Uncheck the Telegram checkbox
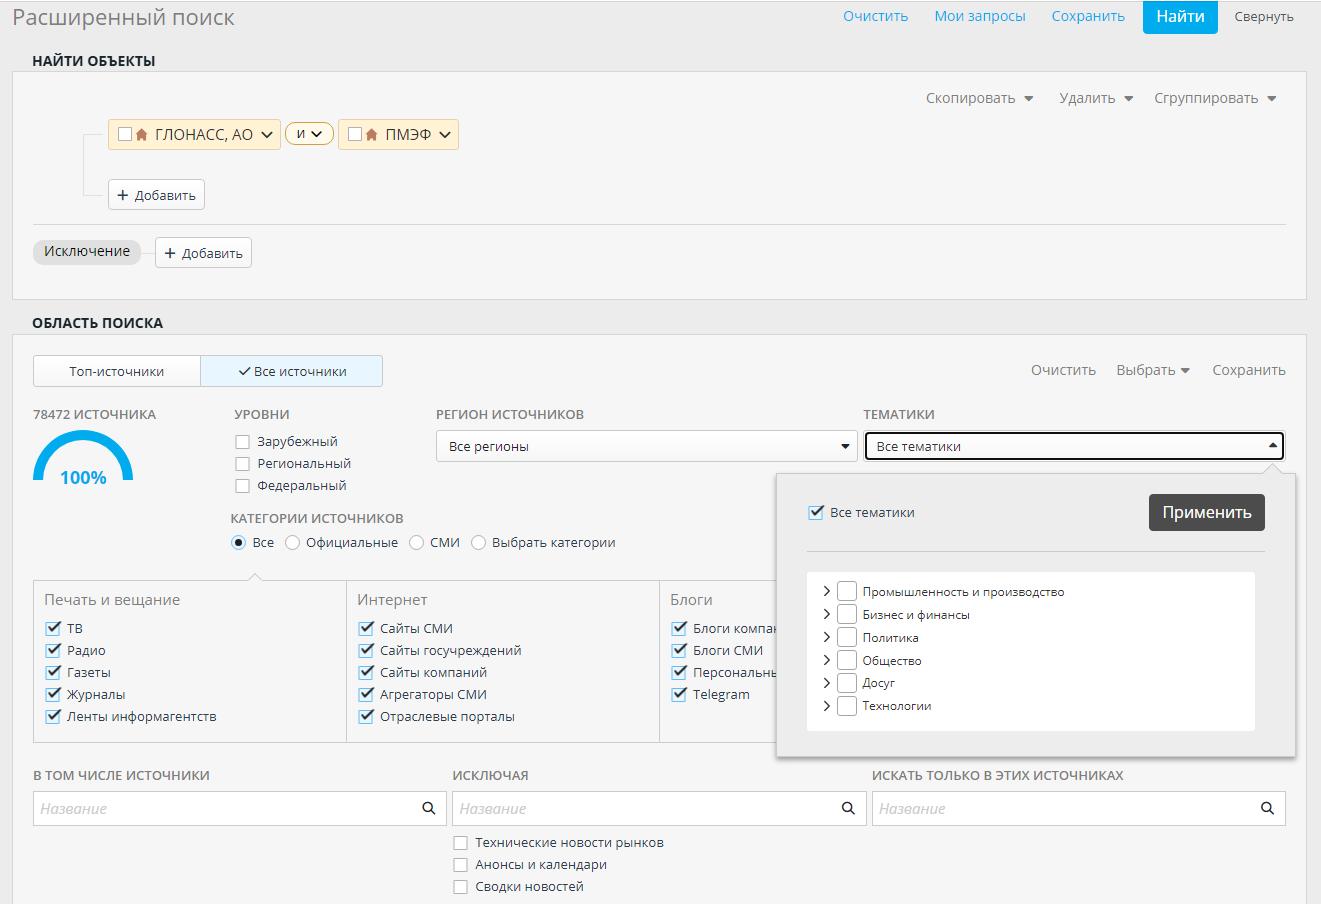 tap(680, 694)
